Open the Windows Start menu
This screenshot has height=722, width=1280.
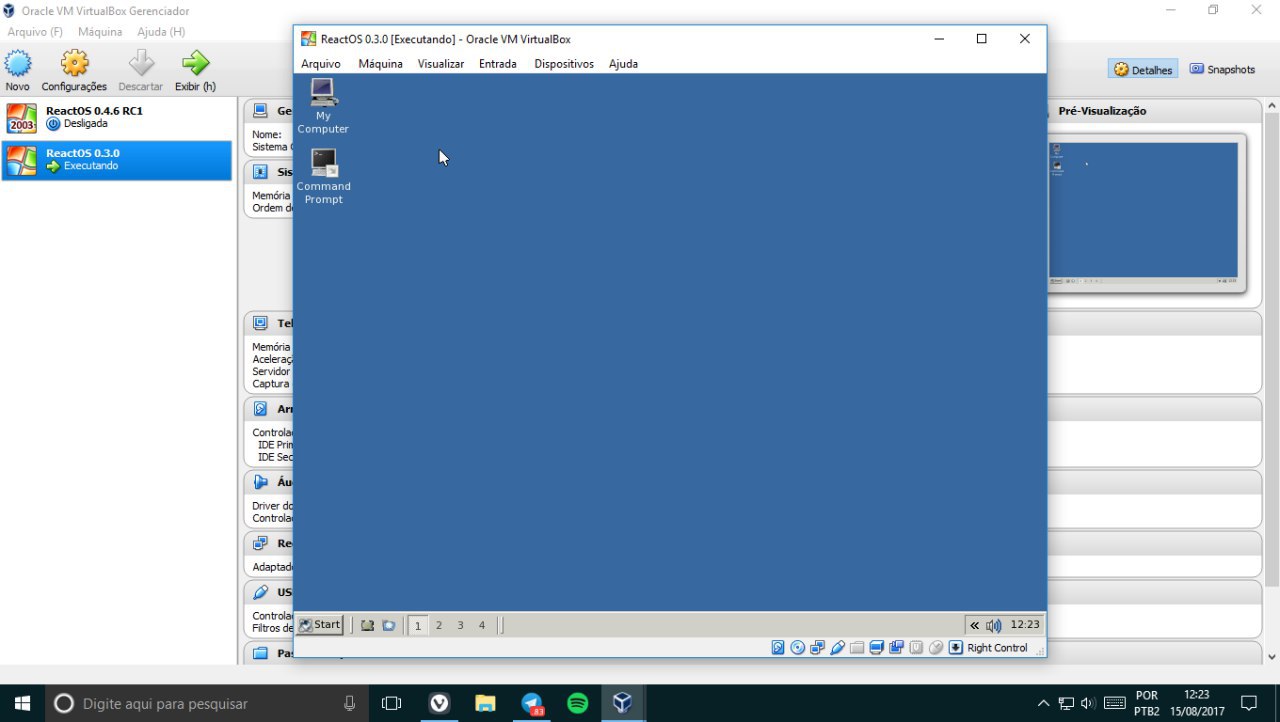22,703
